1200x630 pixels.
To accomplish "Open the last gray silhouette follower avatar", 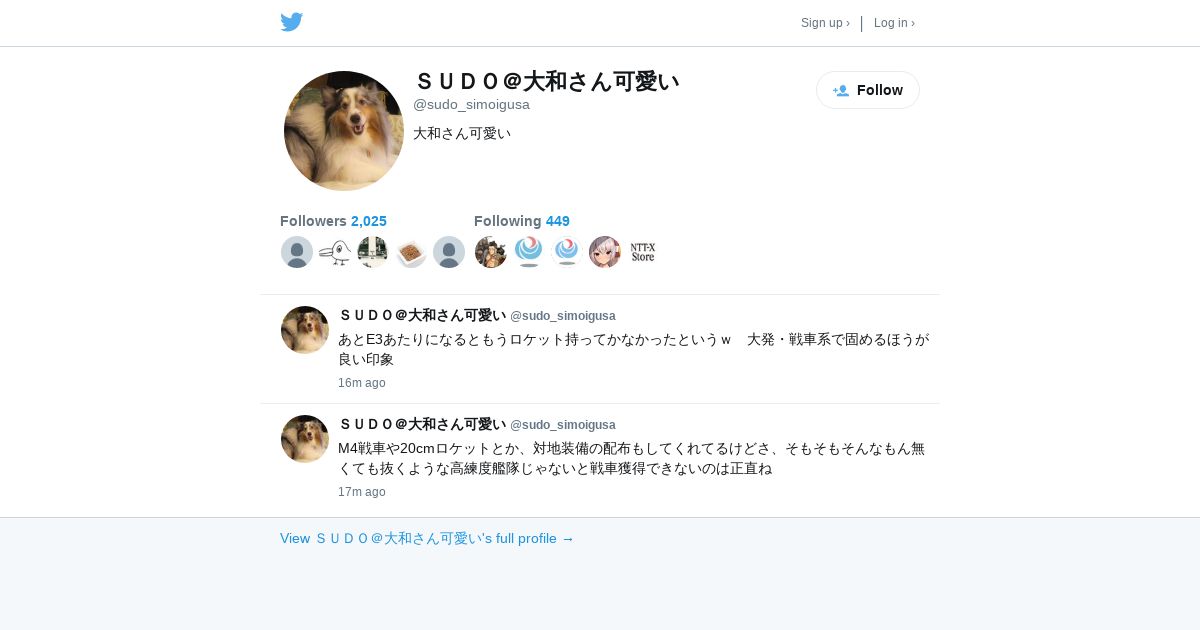I will pyautogui.click(x=449, y=252).
